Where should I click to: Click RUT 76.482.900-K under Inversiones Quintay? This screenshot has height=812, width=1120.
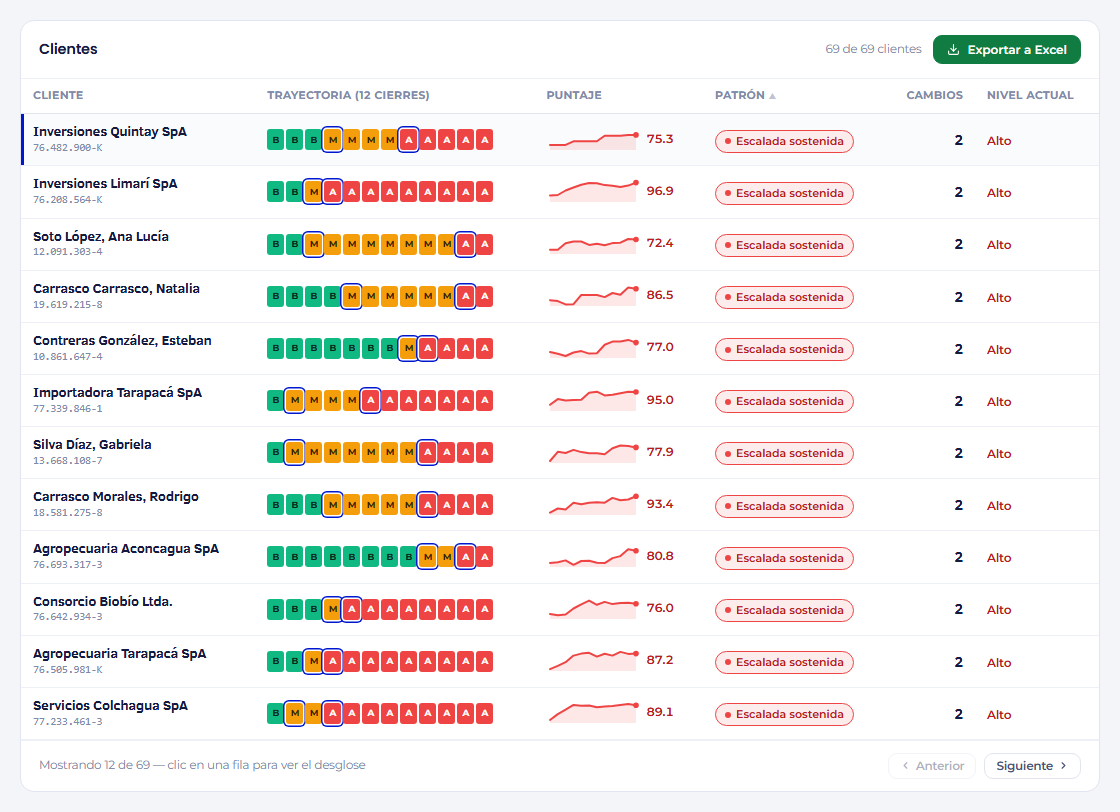pyautogui.click(x=68, y=148)
